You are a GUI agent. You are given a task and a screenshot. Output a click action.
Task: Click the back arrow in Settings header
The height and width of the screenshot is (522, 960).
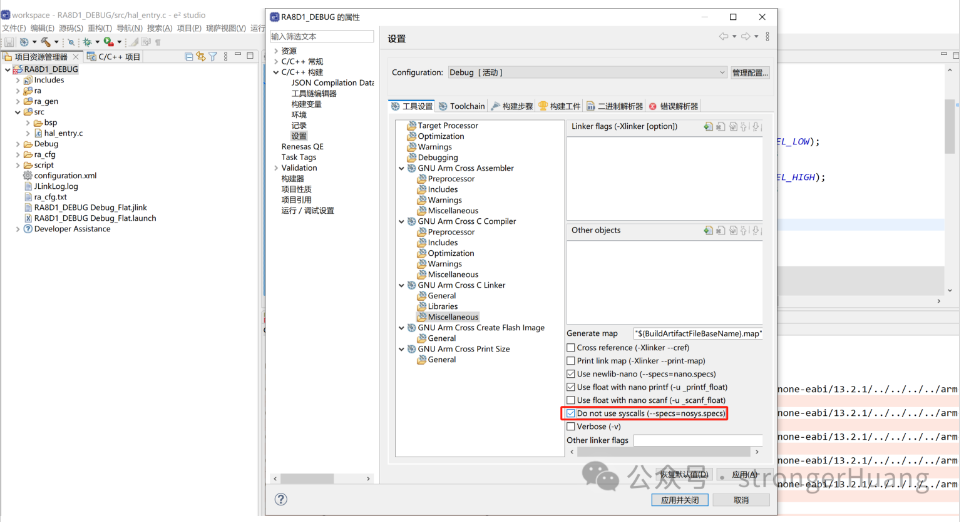click(x=724, y=37)
